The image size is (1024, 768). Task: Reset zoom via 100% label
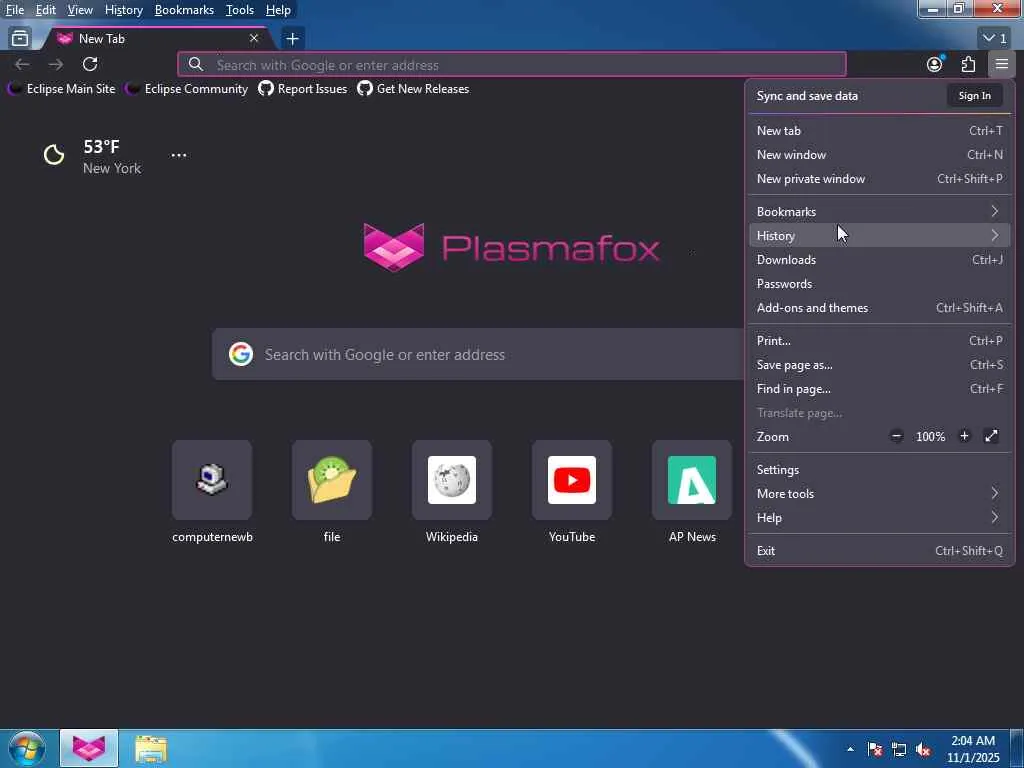(x=931, y=437)
